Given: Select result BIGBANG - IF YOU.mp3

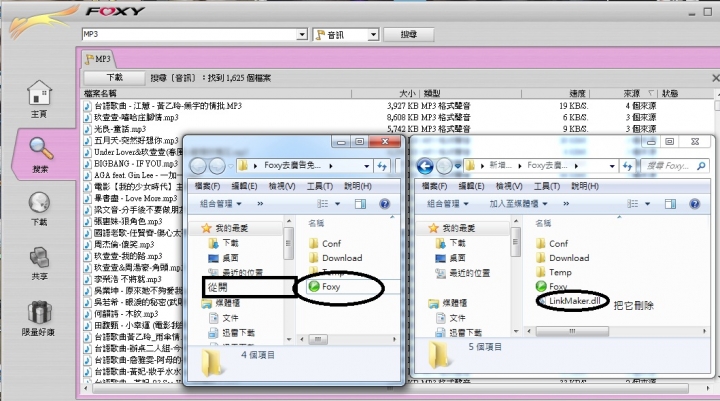Looking at the screenshot, I should click(x=135, y=164).
